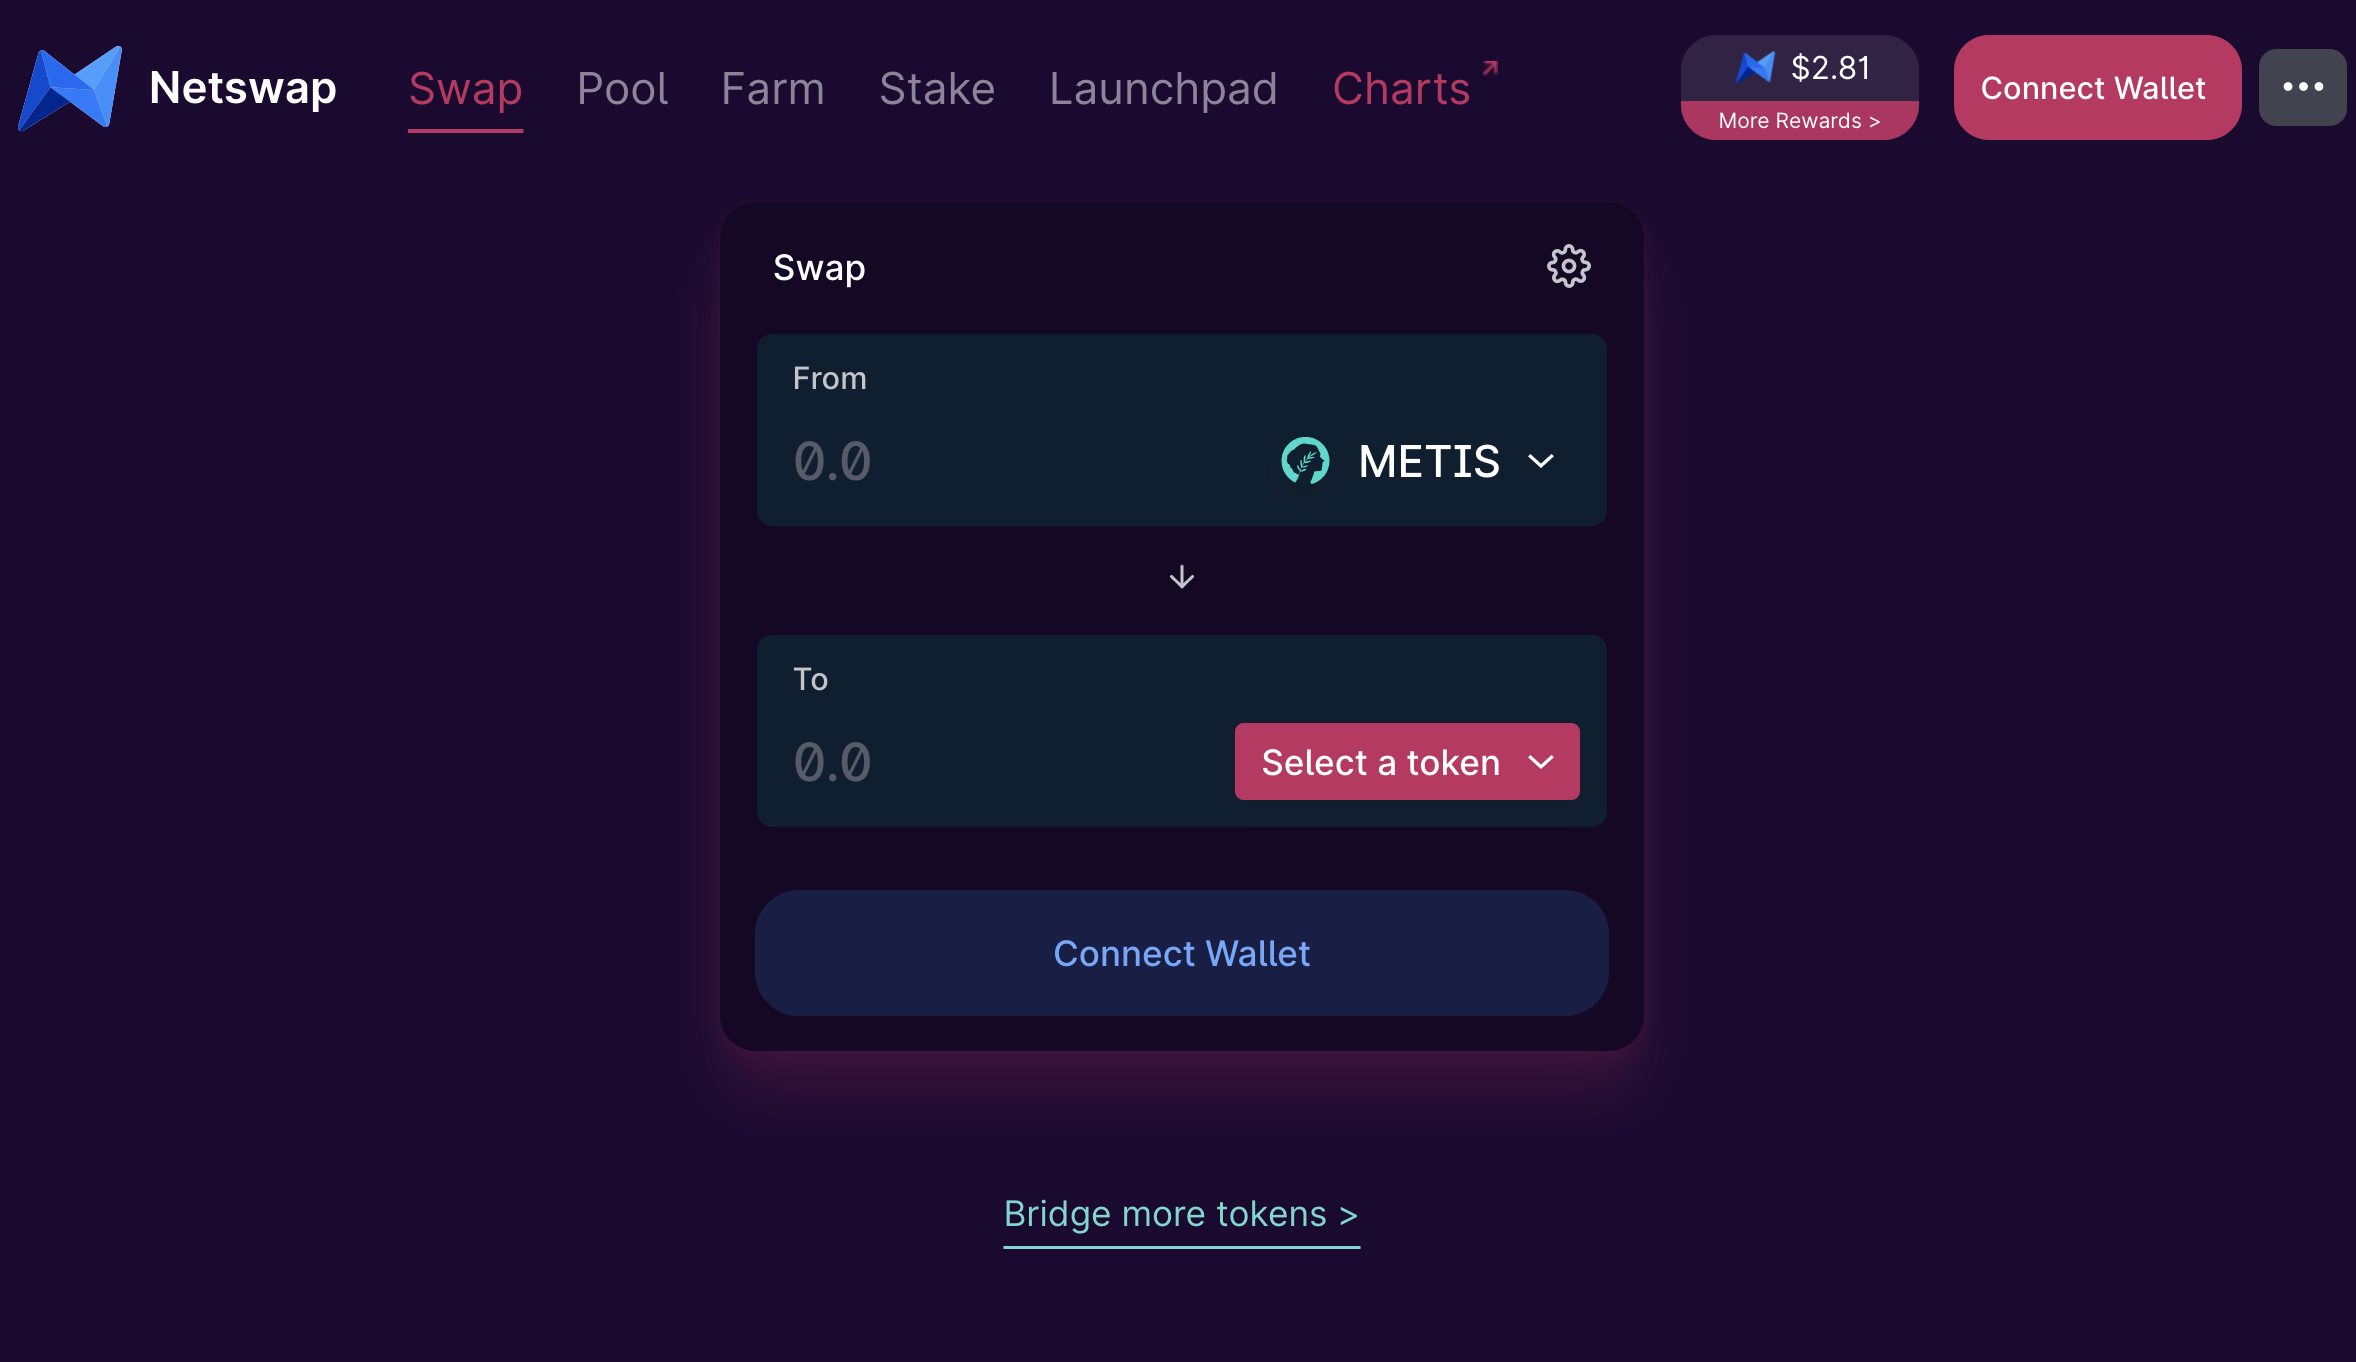The image size is (2356, 1362).
Task: Open the Select a token dropdown
Action: pos(1407,762)
